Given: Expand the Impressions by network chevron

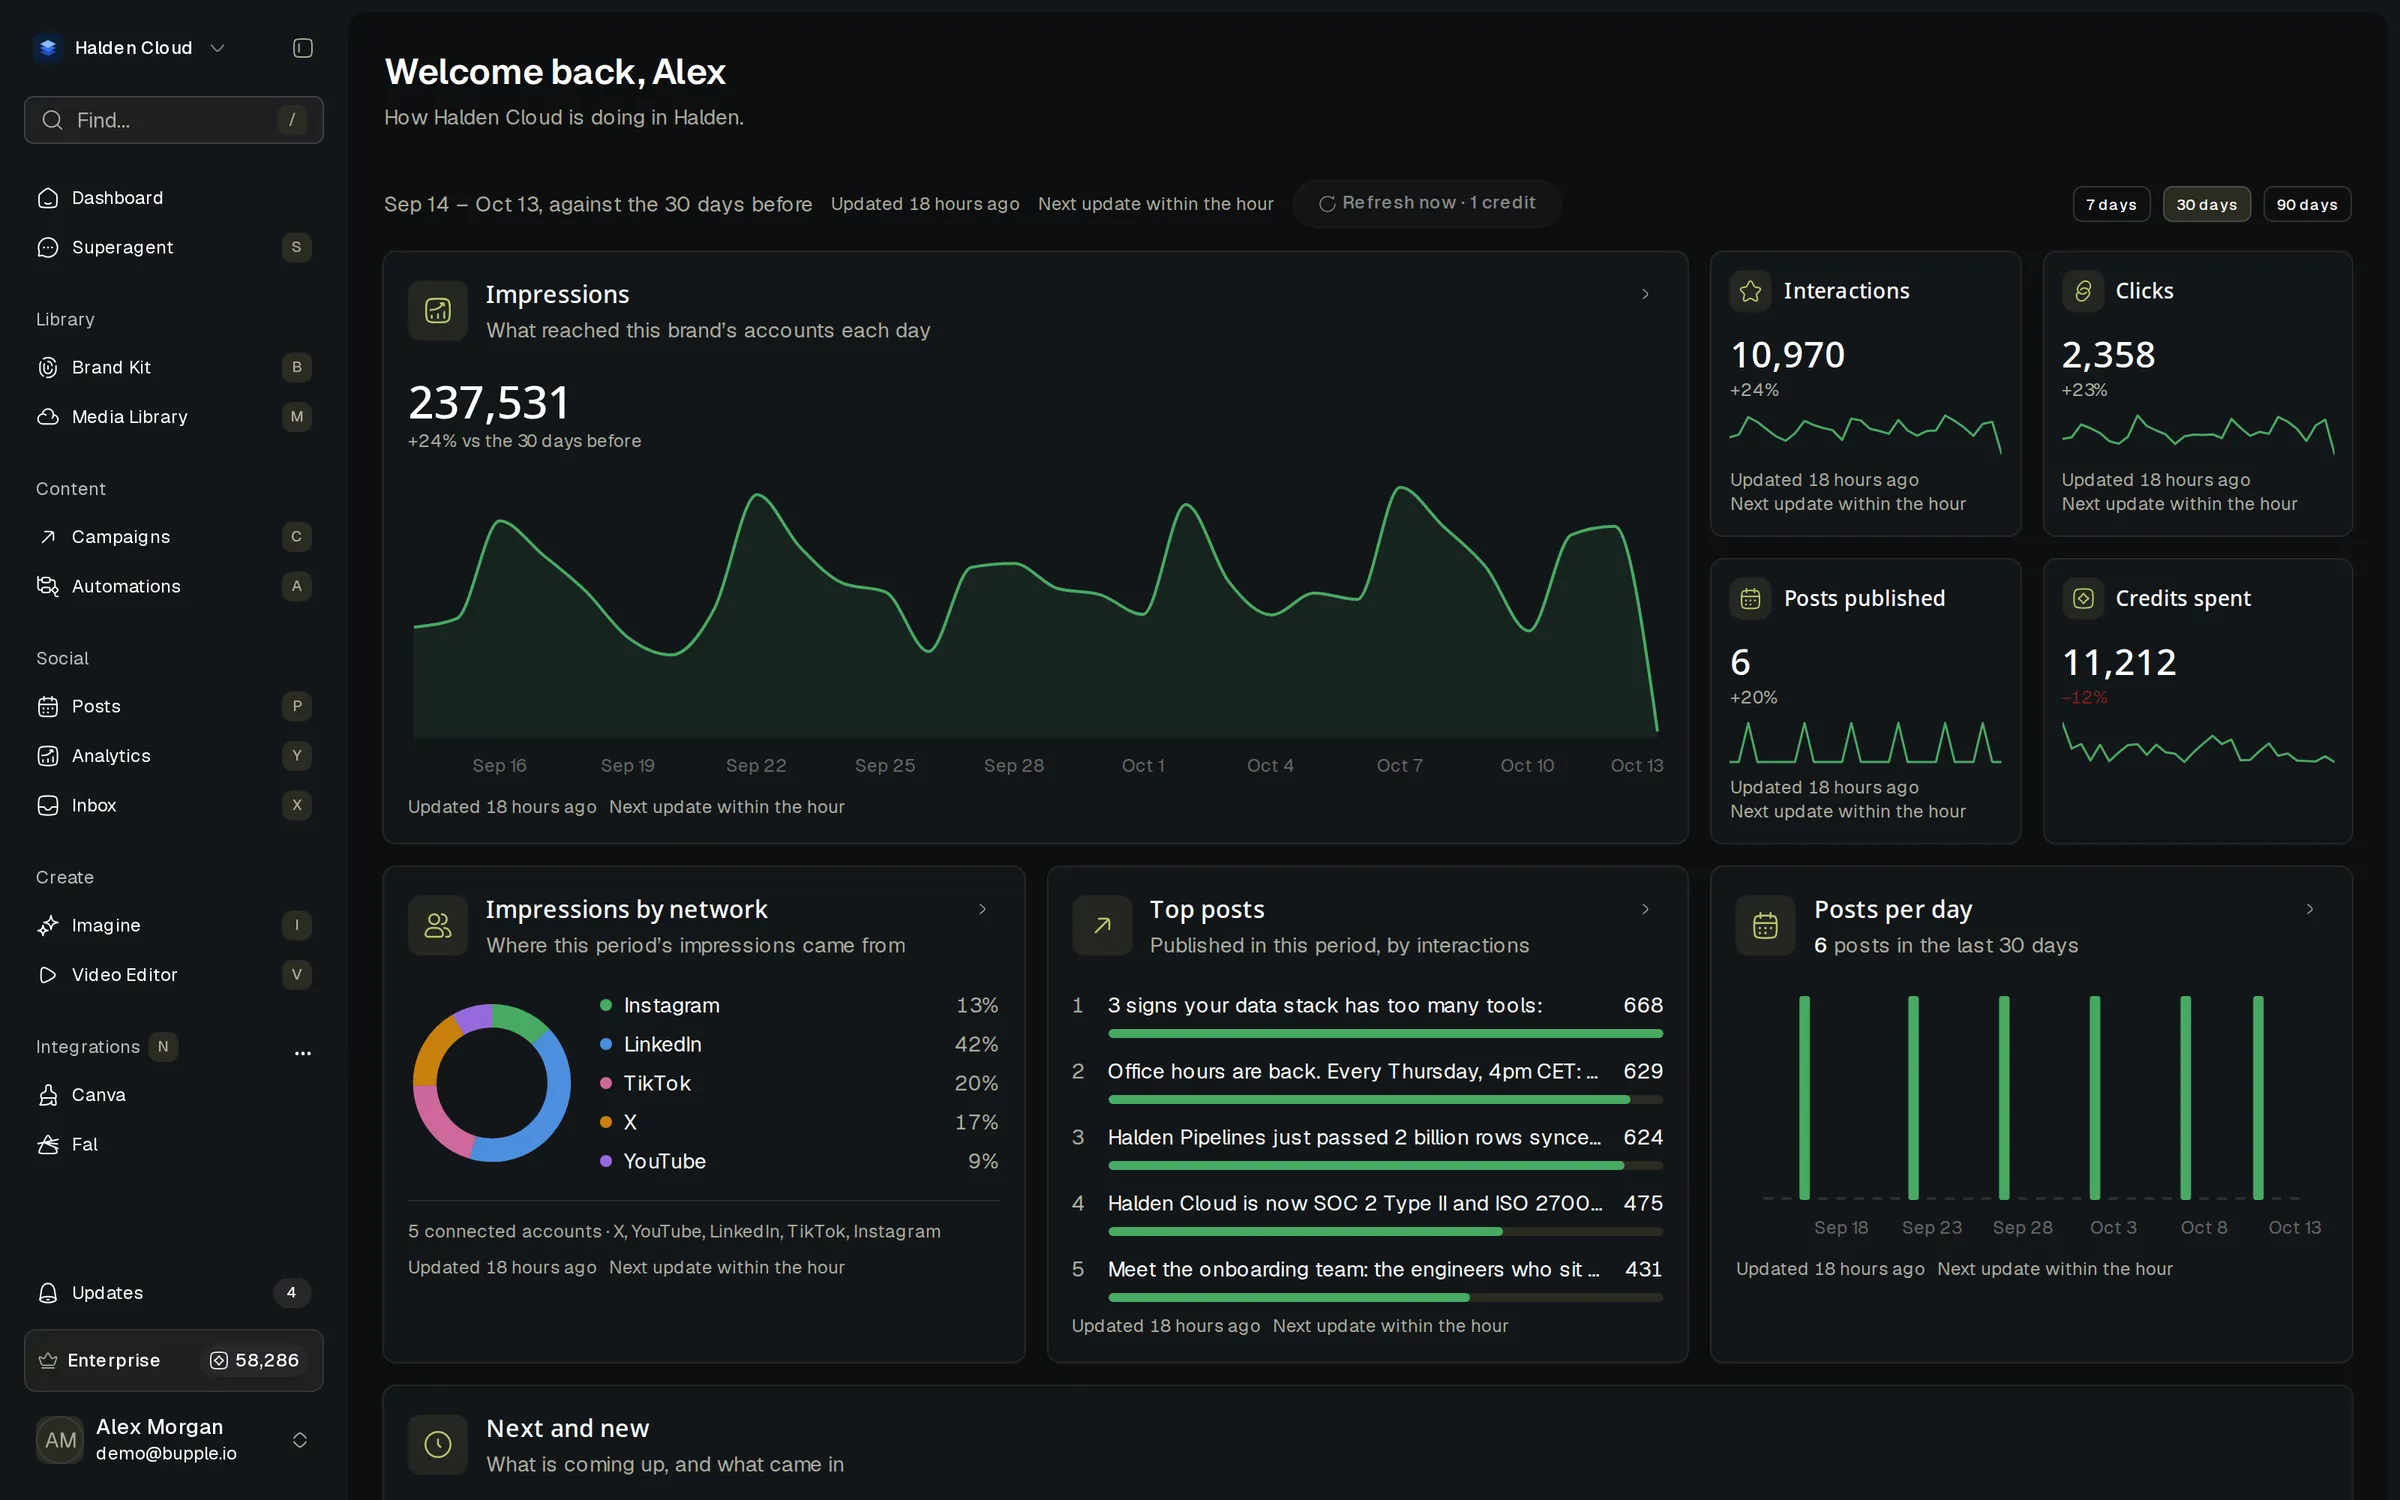Looking at the screenshot, I should [x=982, y=909].
